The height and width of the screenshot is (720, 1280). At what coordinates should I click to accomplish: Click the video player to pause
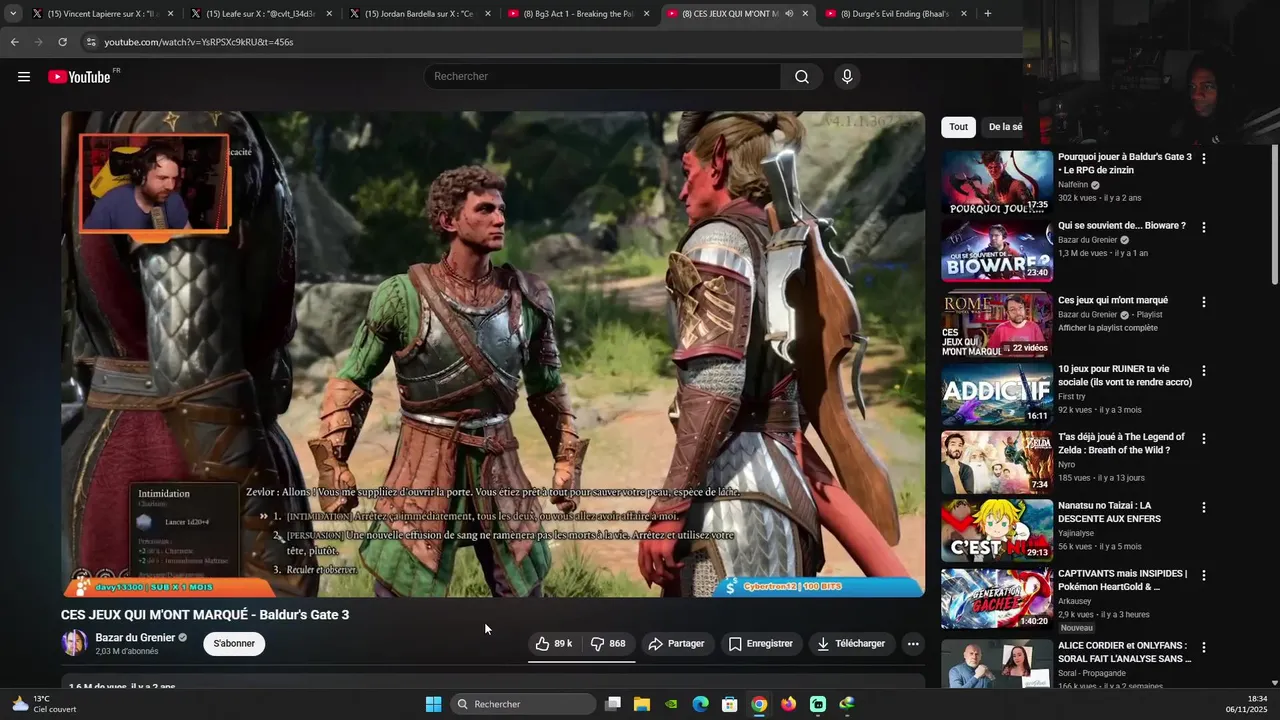[x=493, y=354]
